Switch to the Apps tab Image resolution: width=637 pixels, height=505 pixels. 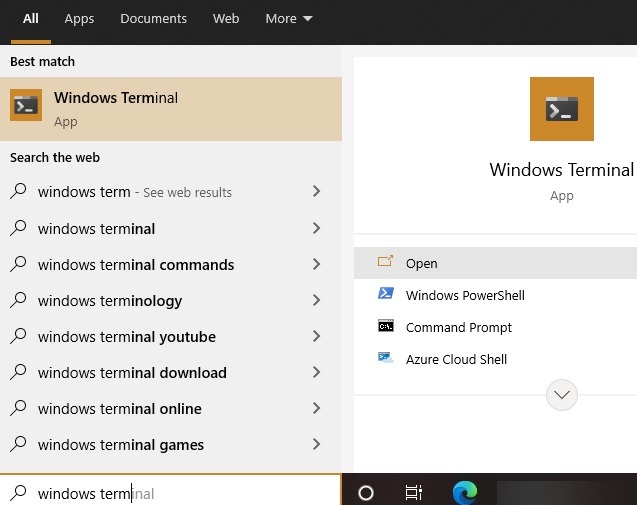(79, 19)
